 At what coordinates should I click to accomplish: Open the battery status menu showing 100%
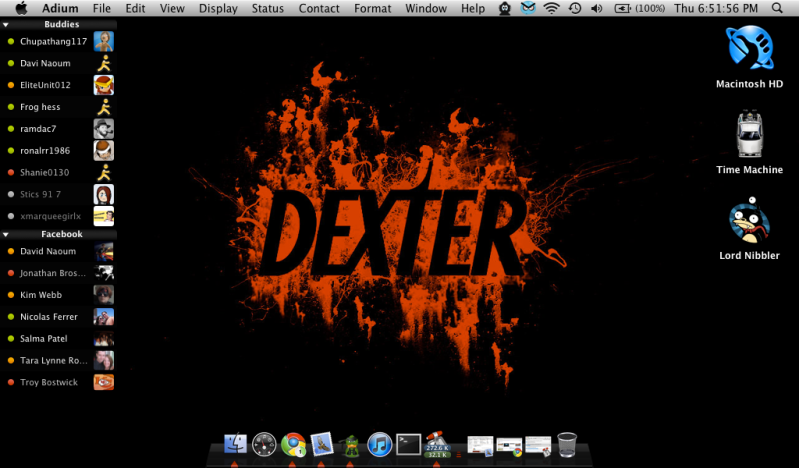[x=640, y=8]
